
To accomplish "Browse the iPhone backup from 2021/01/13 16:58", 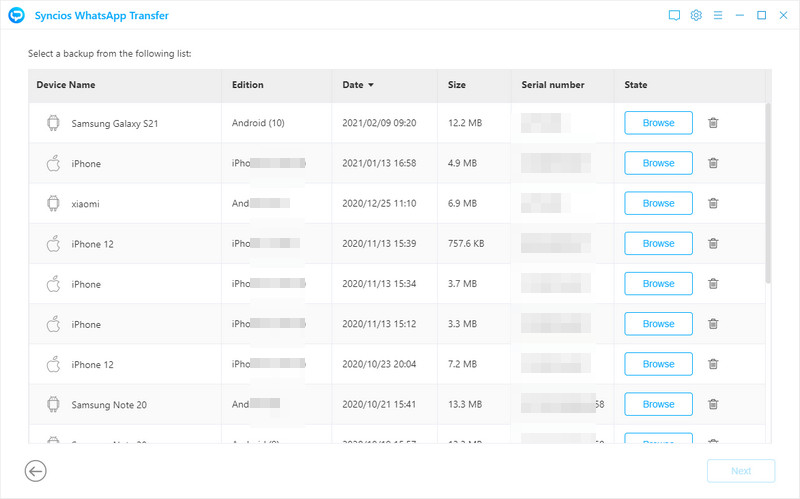I will coord(658,163).
